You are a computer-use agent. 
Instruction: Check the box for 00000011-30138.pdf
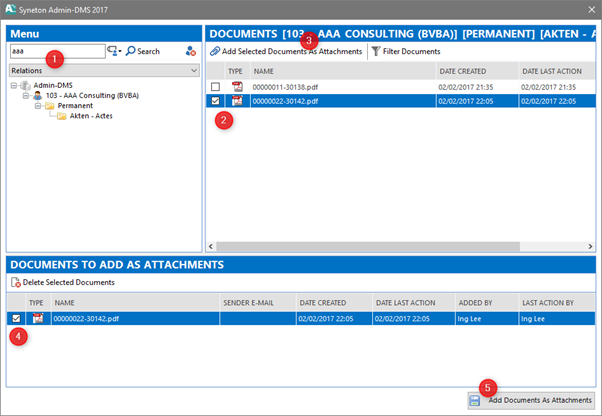pos(216,87)
